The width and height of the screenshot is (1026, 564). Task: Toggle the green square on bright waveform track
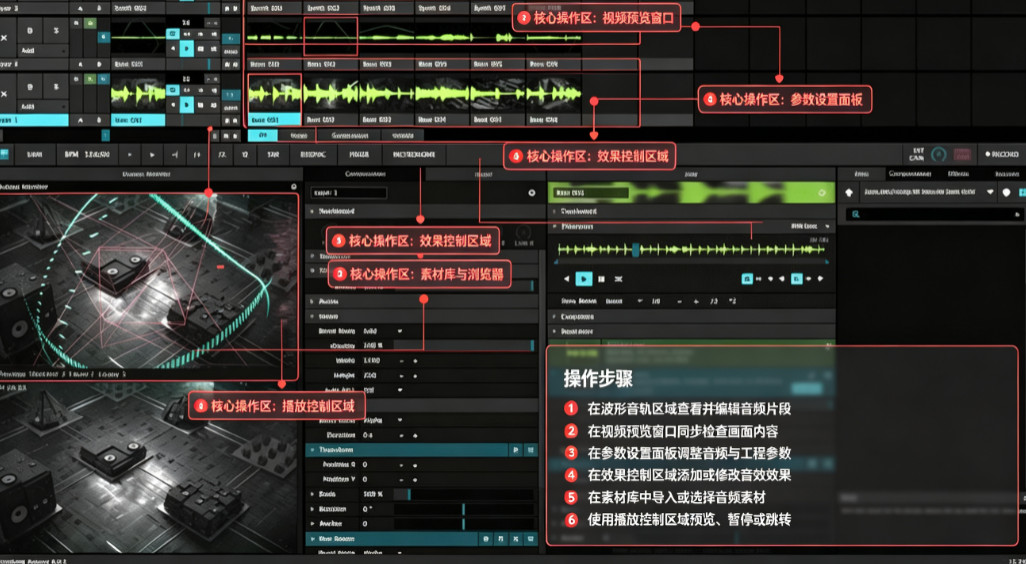[90, 79]
